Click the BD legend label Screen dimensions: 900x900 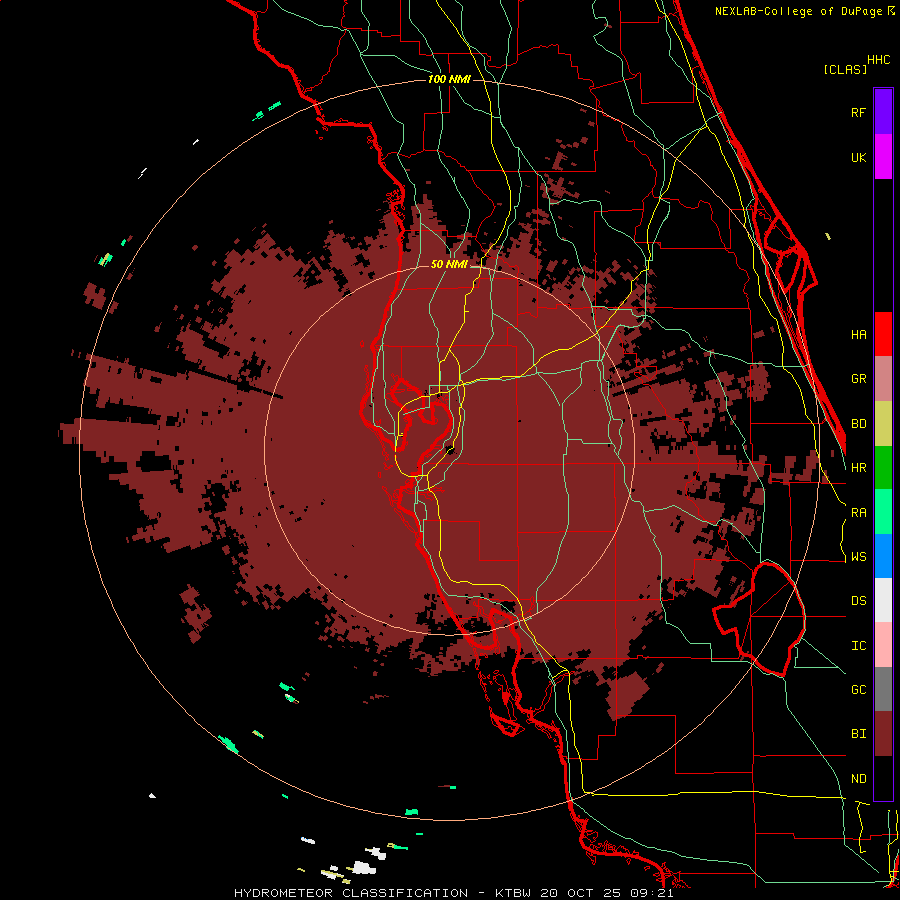858,424
